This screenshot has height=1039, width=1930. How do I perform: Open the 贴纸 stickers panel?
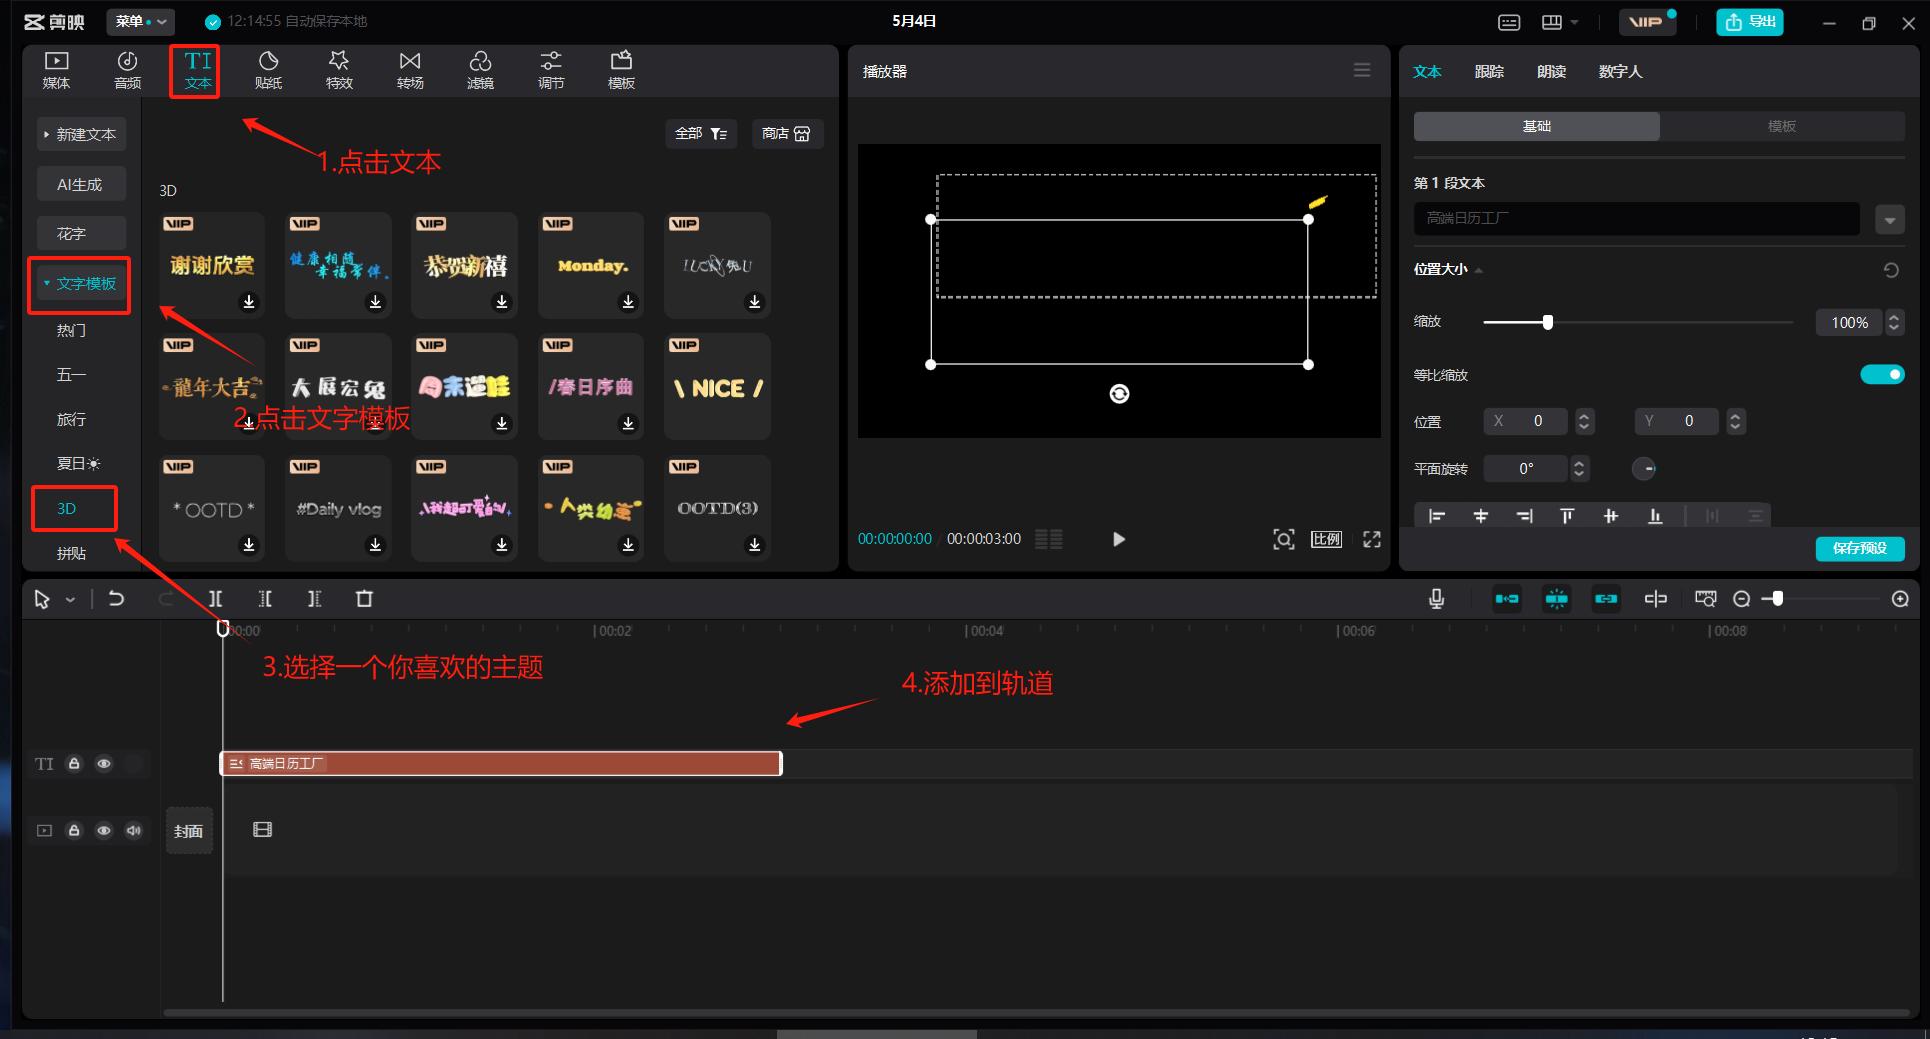click(268, 70)
